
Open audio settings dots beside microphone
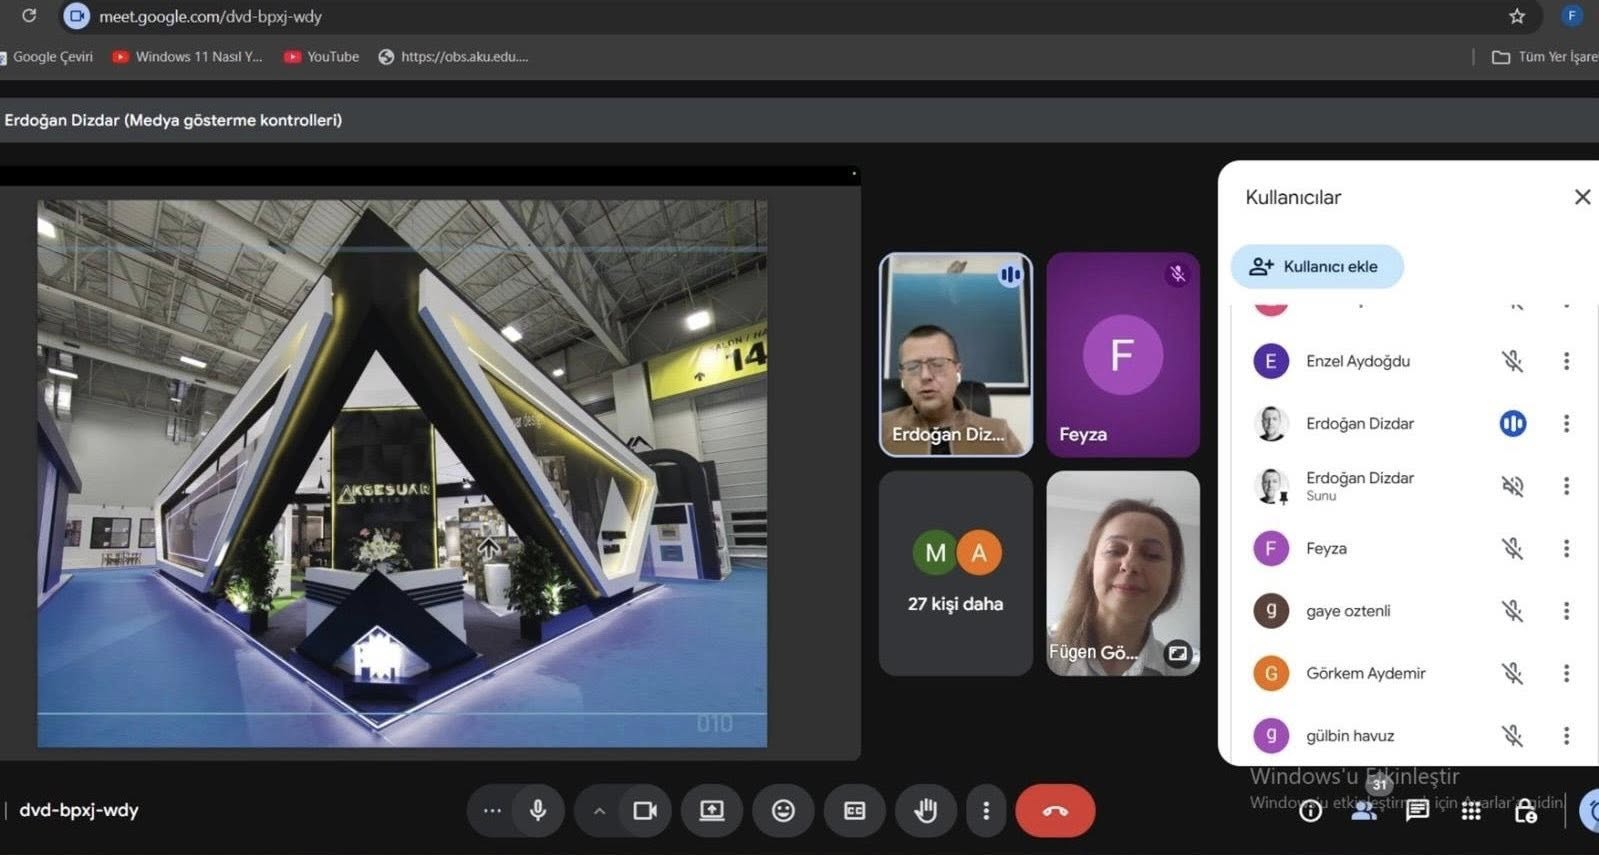[492, 810]
